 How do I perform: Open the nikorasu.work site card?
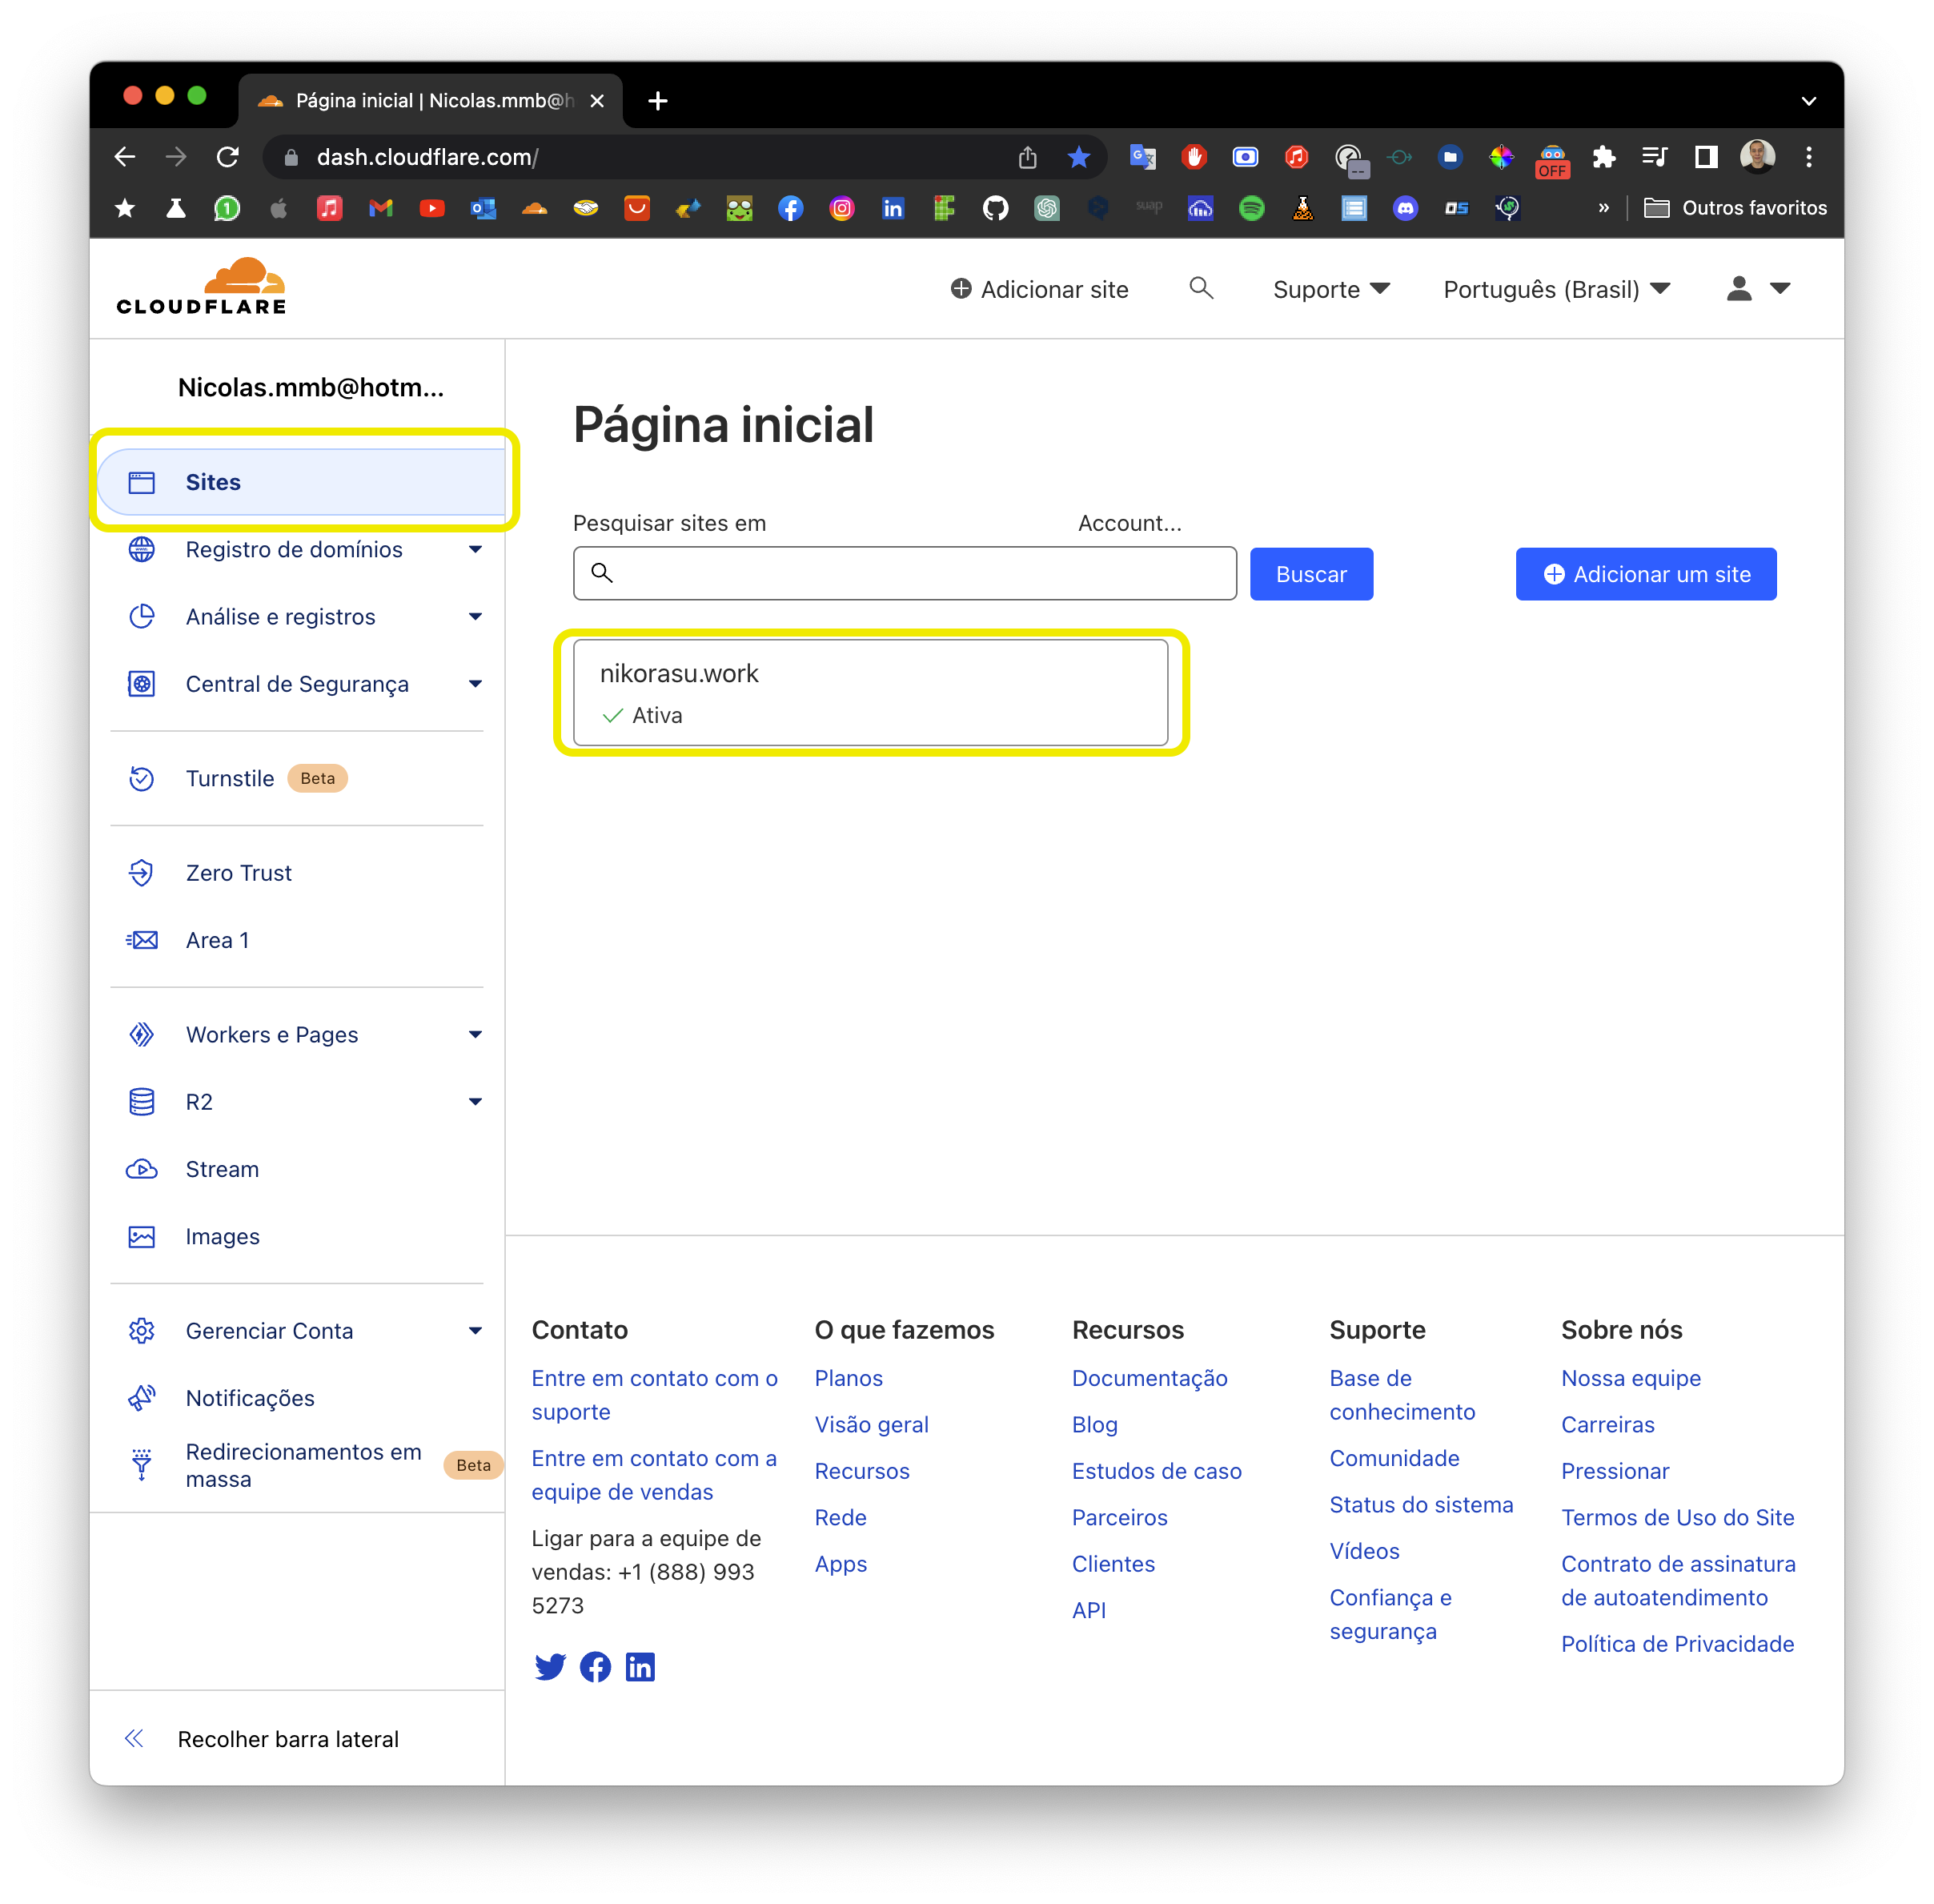point(870,692)
